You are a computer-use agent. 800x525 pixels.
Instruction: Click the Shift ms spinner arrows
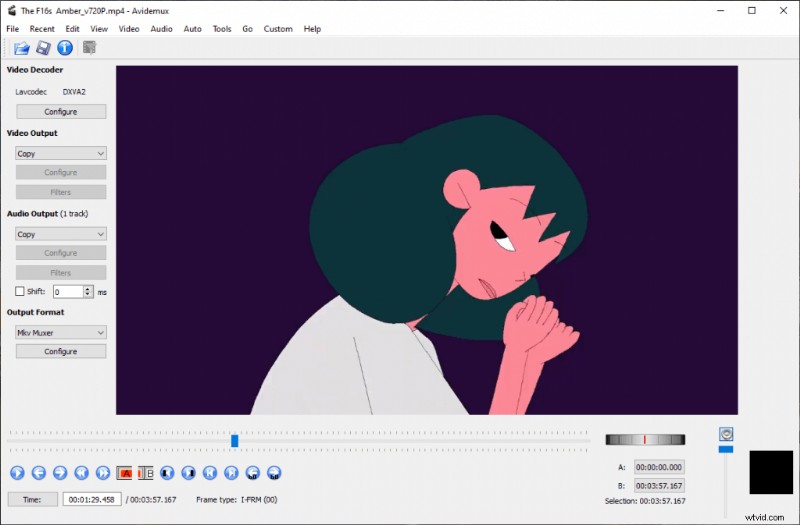coord(88,292)
